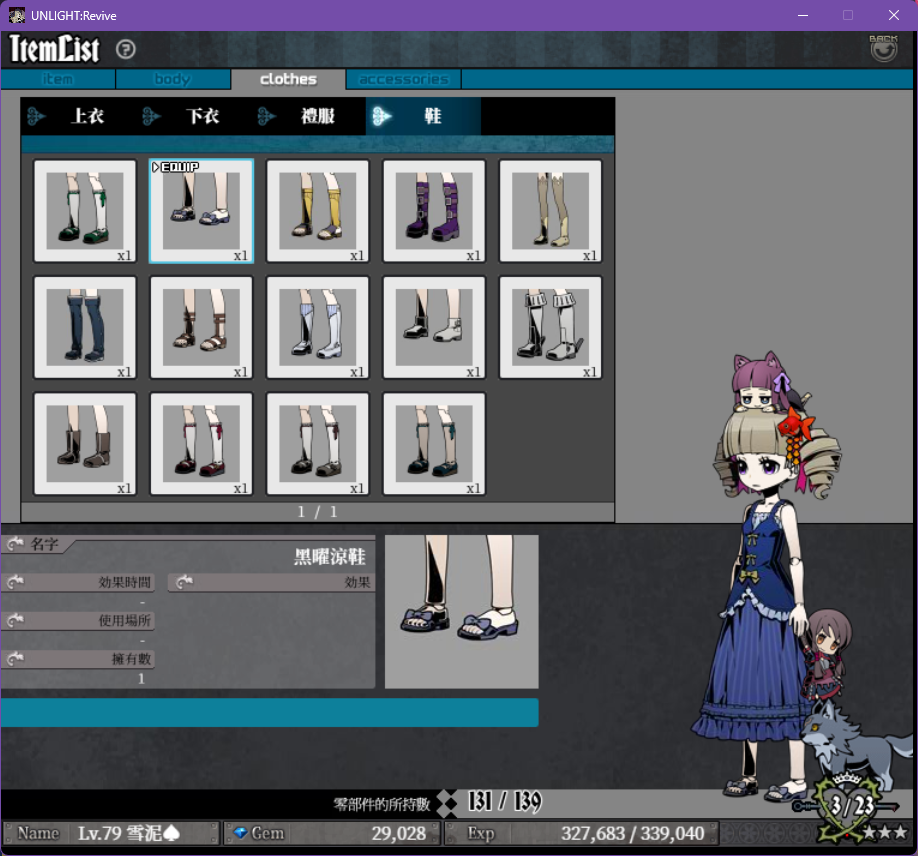Close the UNLIGHT:Revive window
The image size is (918, 856).
point(893,15)
